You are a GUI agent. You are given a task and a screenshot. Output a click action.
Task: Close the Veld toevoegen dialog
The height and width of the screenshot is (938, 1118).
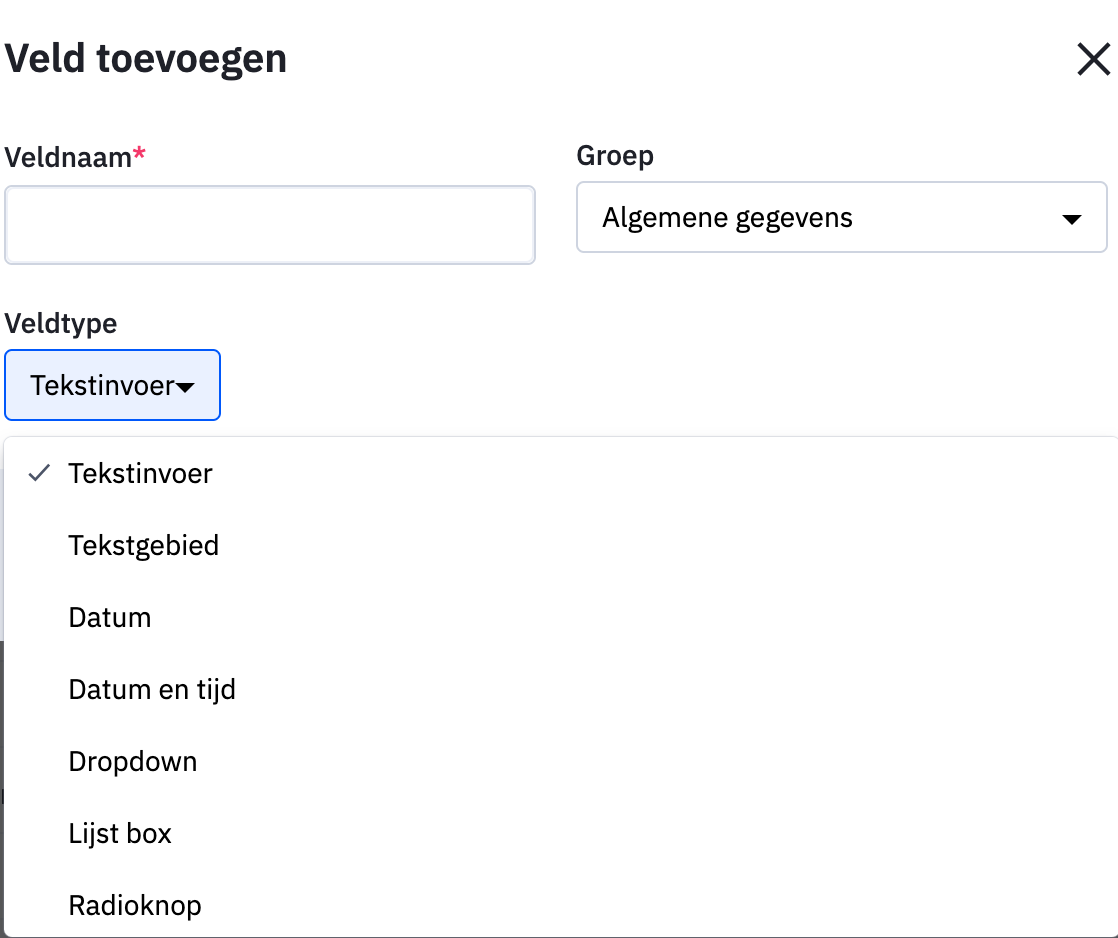point(1093,59)
